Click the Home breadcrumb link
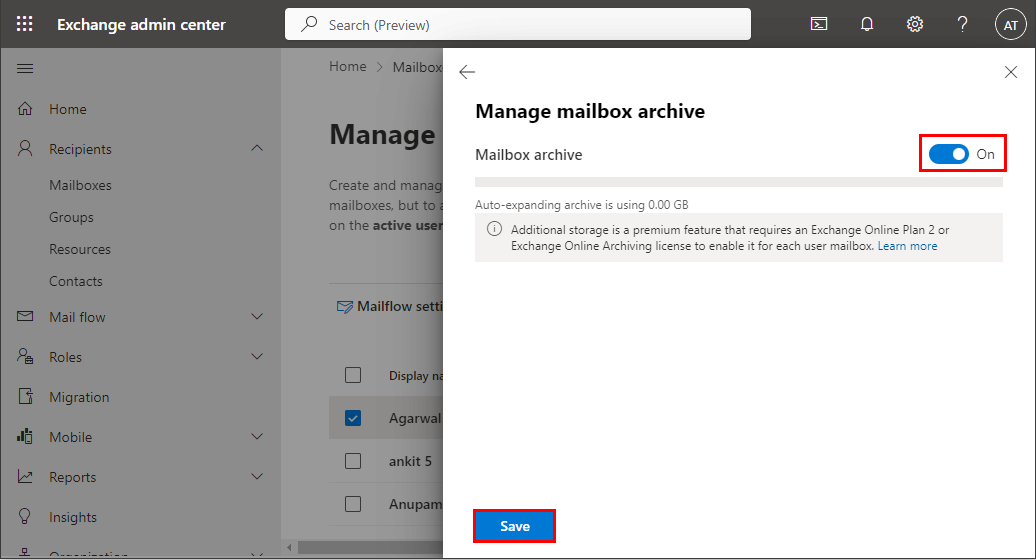Image resolution: width=1036 pixels, height=560 pixels. coord(348,67)
